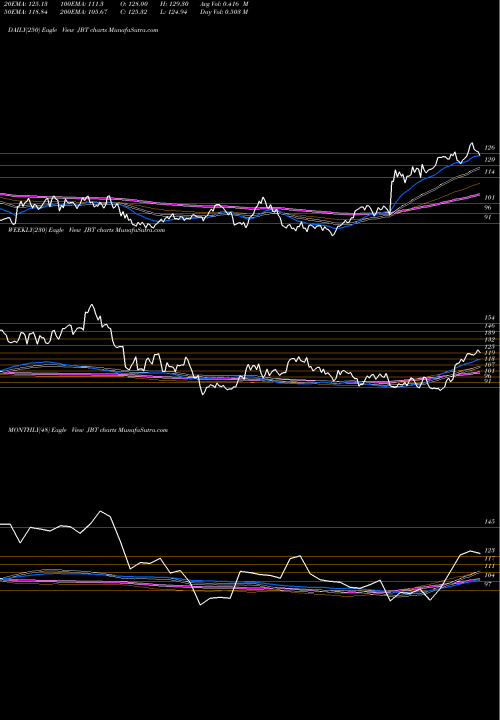Click the DAILY(250) Eagle View chart title
Screen dimensions: 500x720
point(83,30)
